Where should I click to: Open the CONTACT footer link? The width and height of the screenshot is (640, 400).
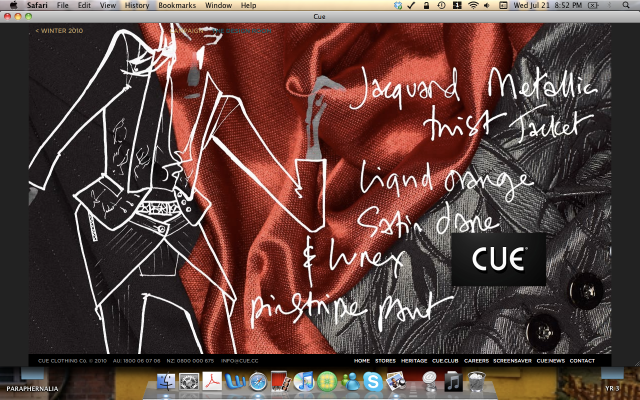tap(582, 361)
